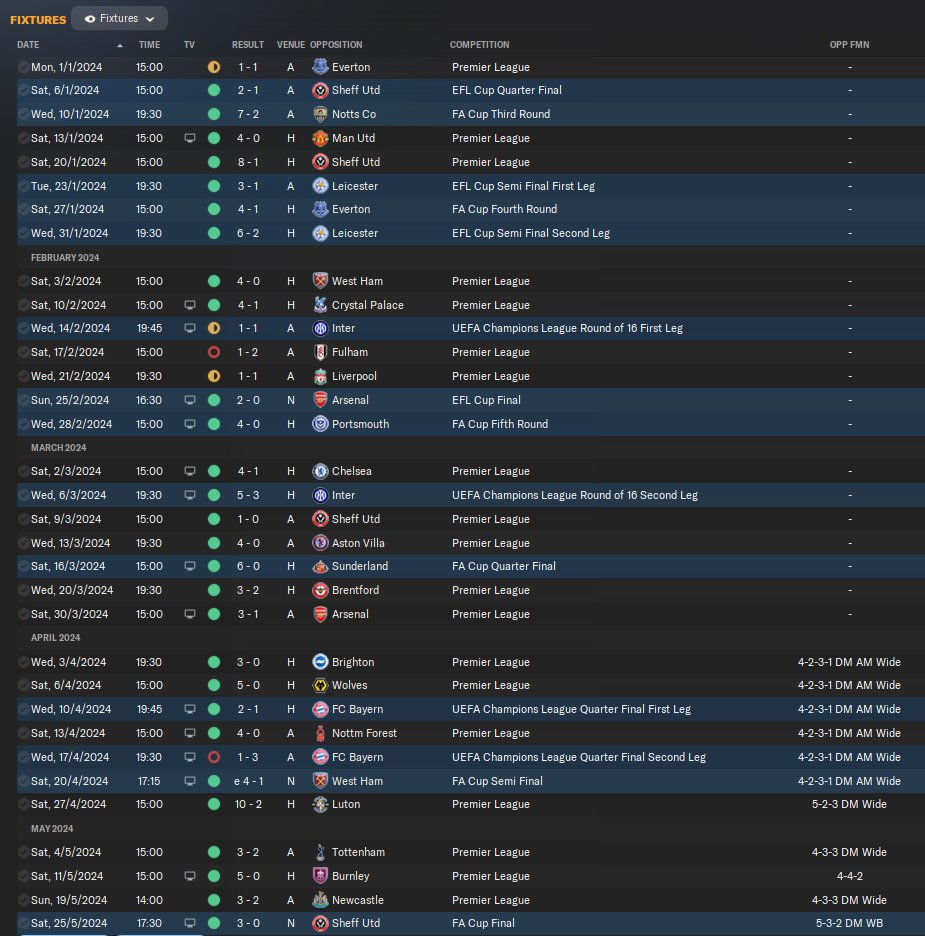
Task: Click the TV icon on EFL Cup Final row
Action: tap(190, 400)
